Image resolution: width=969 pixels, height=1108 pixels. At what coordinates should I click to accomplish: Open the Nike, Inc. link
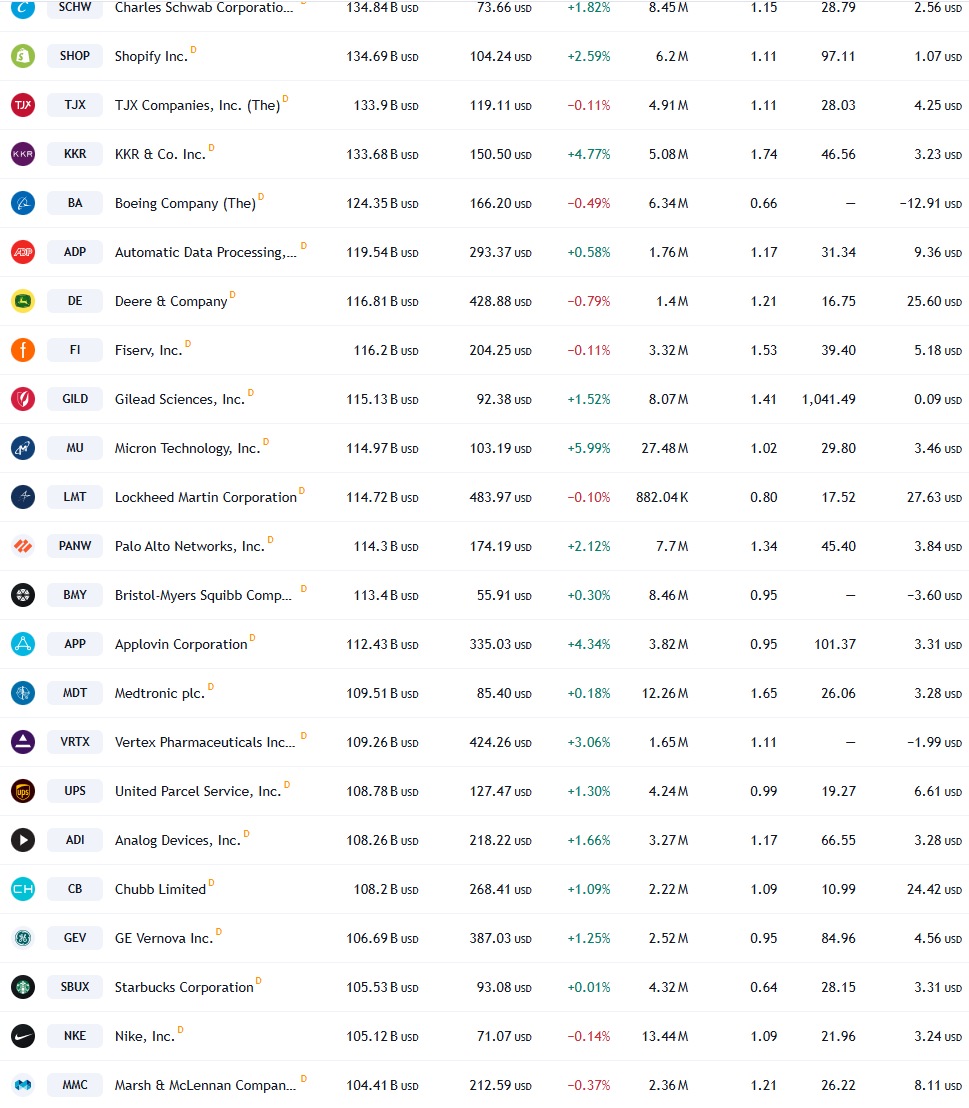tap(145, 1037)
